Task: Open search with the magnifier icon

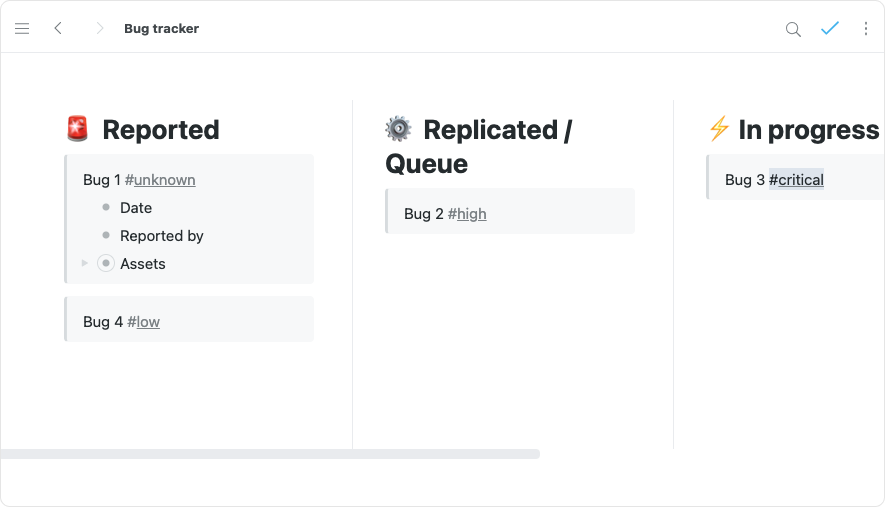Action: [793, 29]
